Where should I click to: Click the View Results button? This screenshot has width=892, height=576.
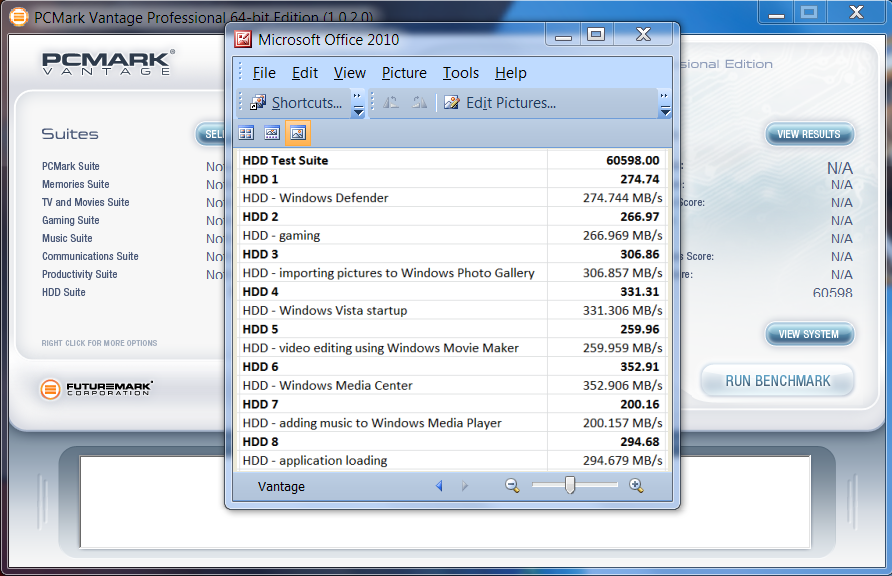[x=809, y=134]
